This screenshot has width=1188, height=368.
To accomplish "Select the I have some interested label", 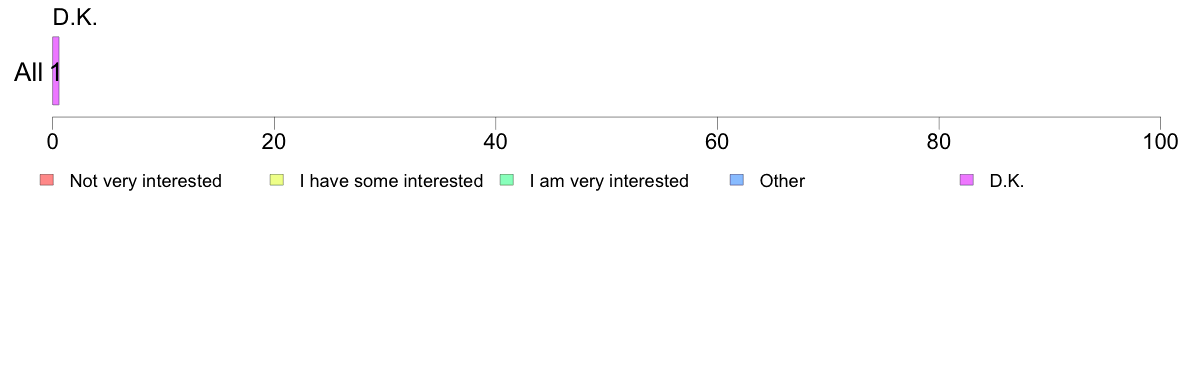I will [x=391, y=181].
